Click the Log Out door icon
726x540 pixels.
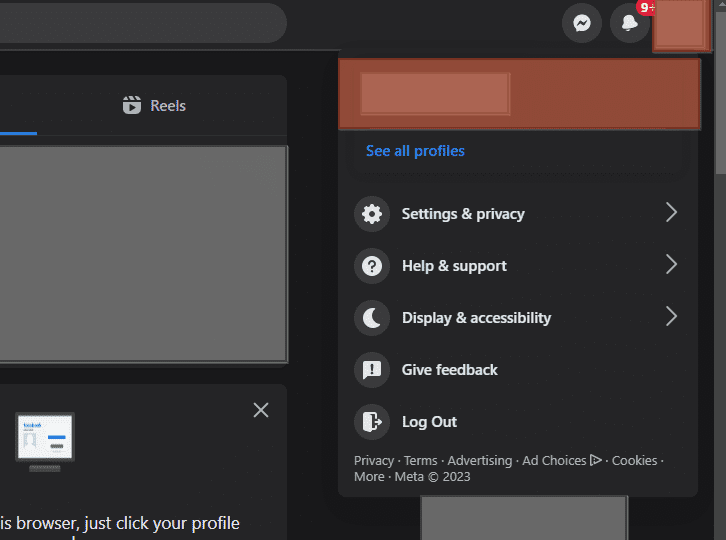coord(372,421)
